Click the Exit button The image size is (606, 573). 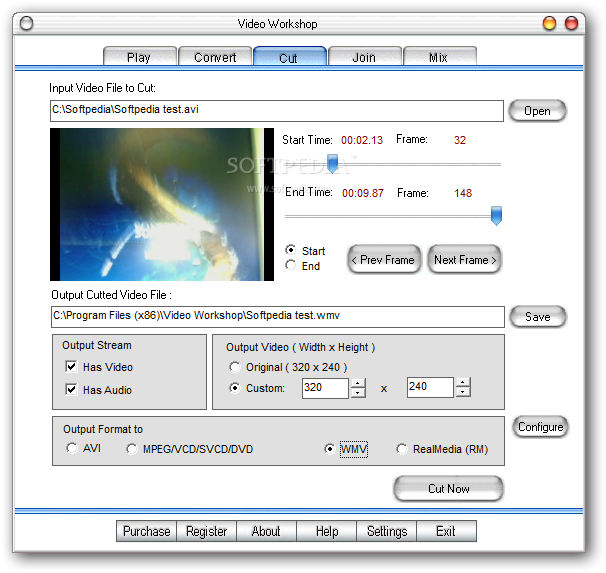pyautogui.click(x=446, y=531)
